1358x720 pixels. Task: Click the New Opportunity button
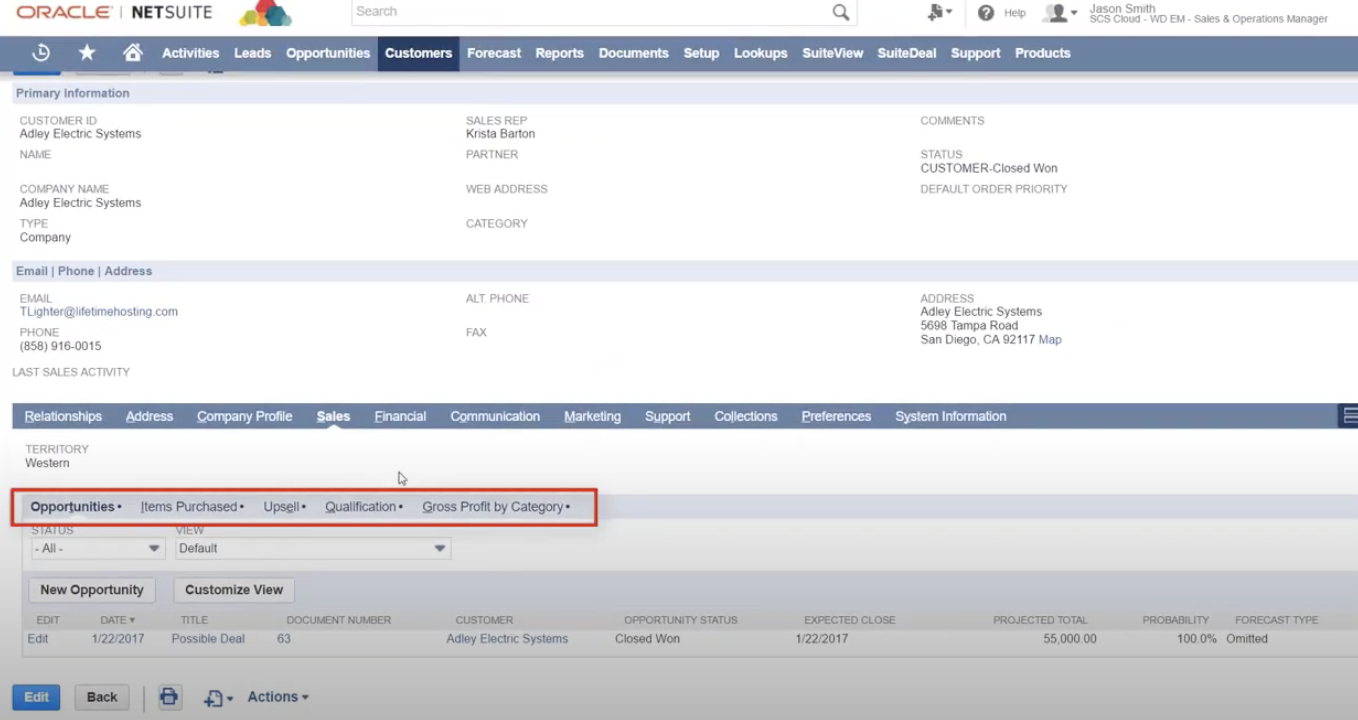92,590
